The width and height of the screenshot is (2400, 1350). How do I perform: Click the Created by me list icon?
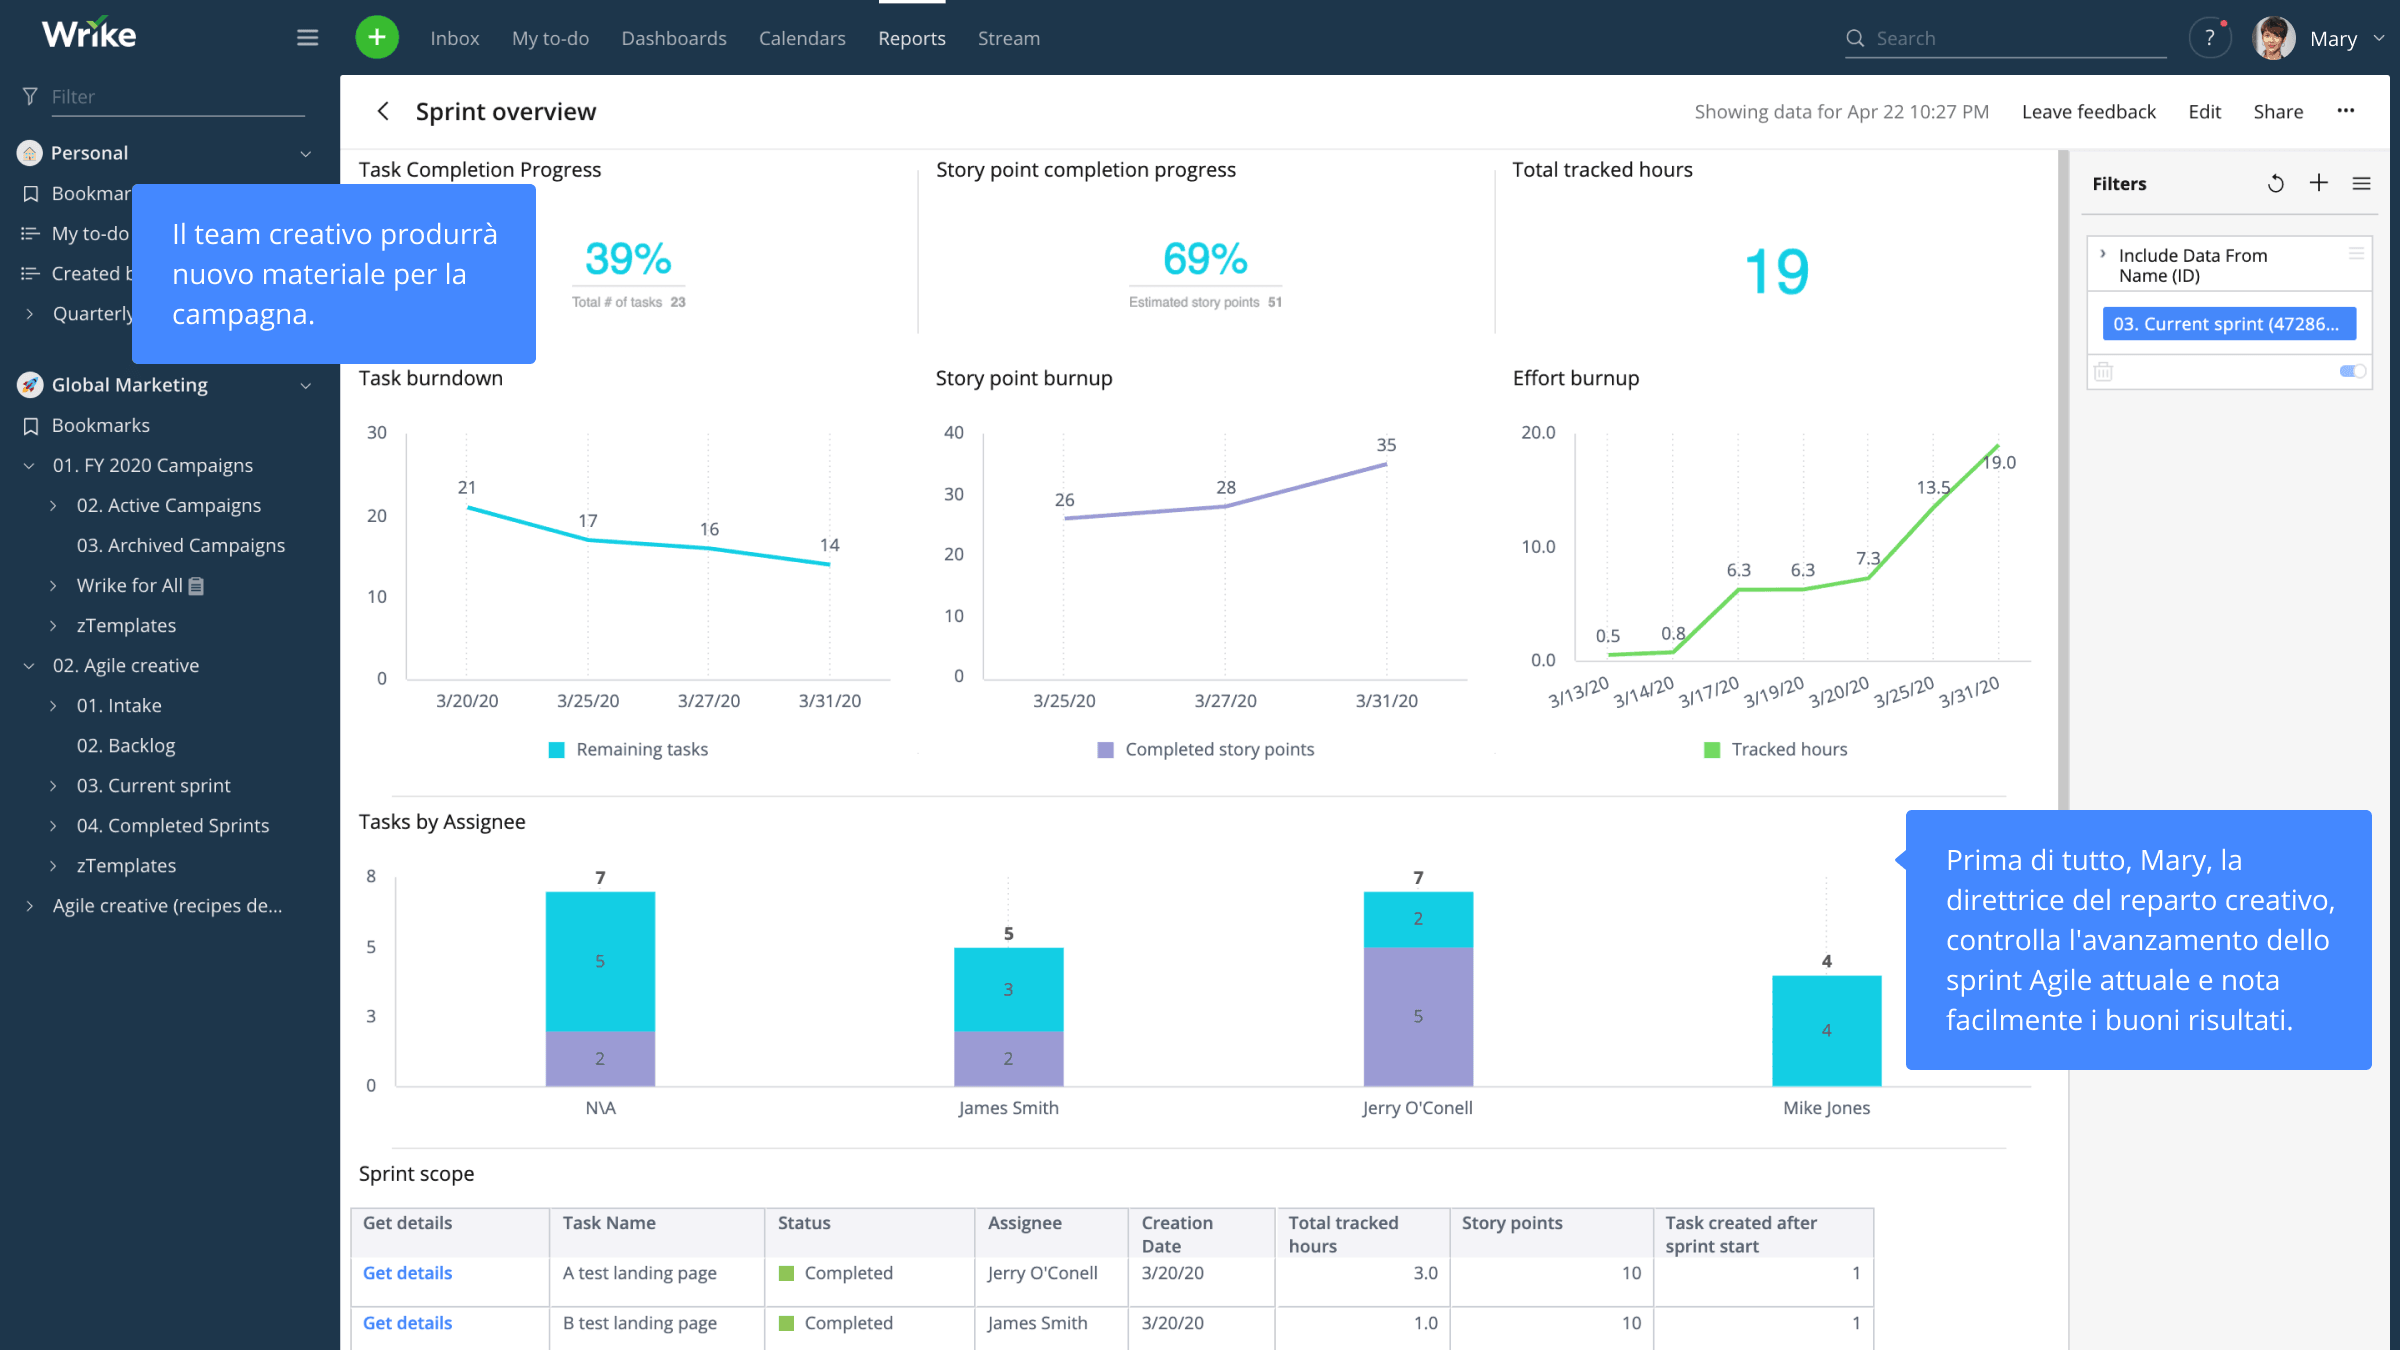[x=30, y=273]
